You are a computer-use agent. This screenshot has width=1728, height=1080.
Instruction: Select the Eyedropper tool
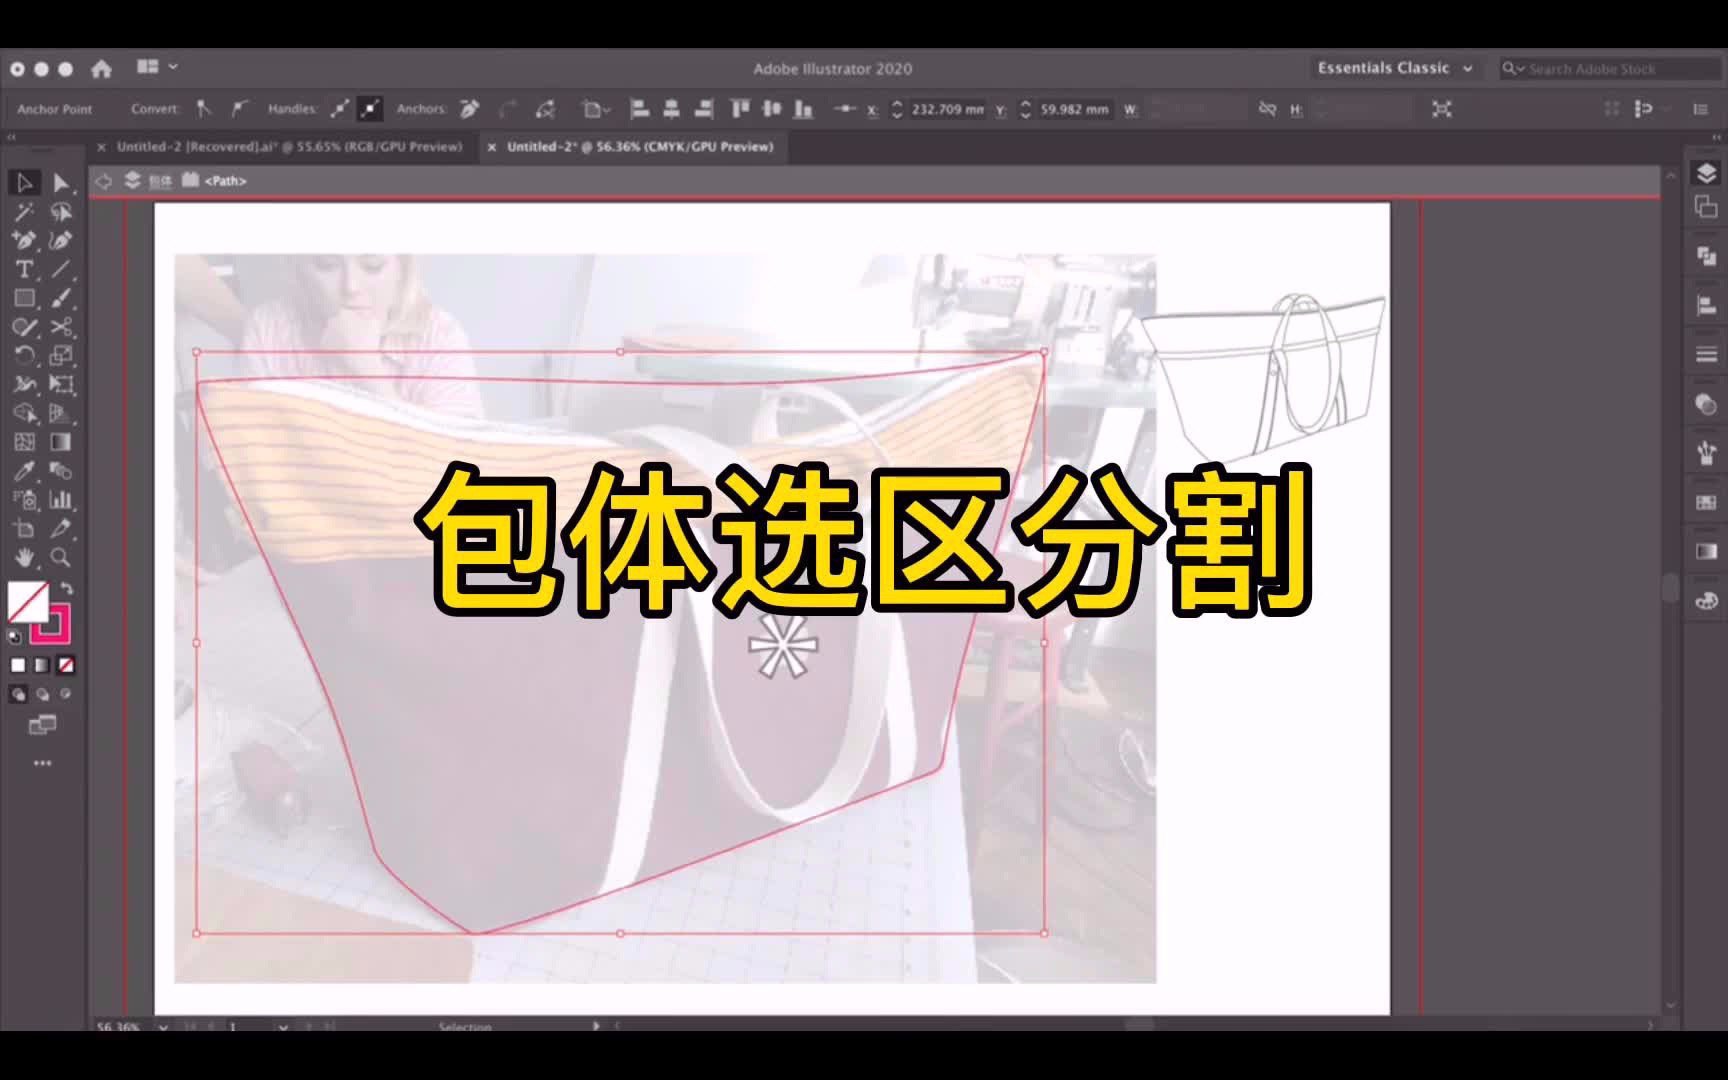point(25,471)
